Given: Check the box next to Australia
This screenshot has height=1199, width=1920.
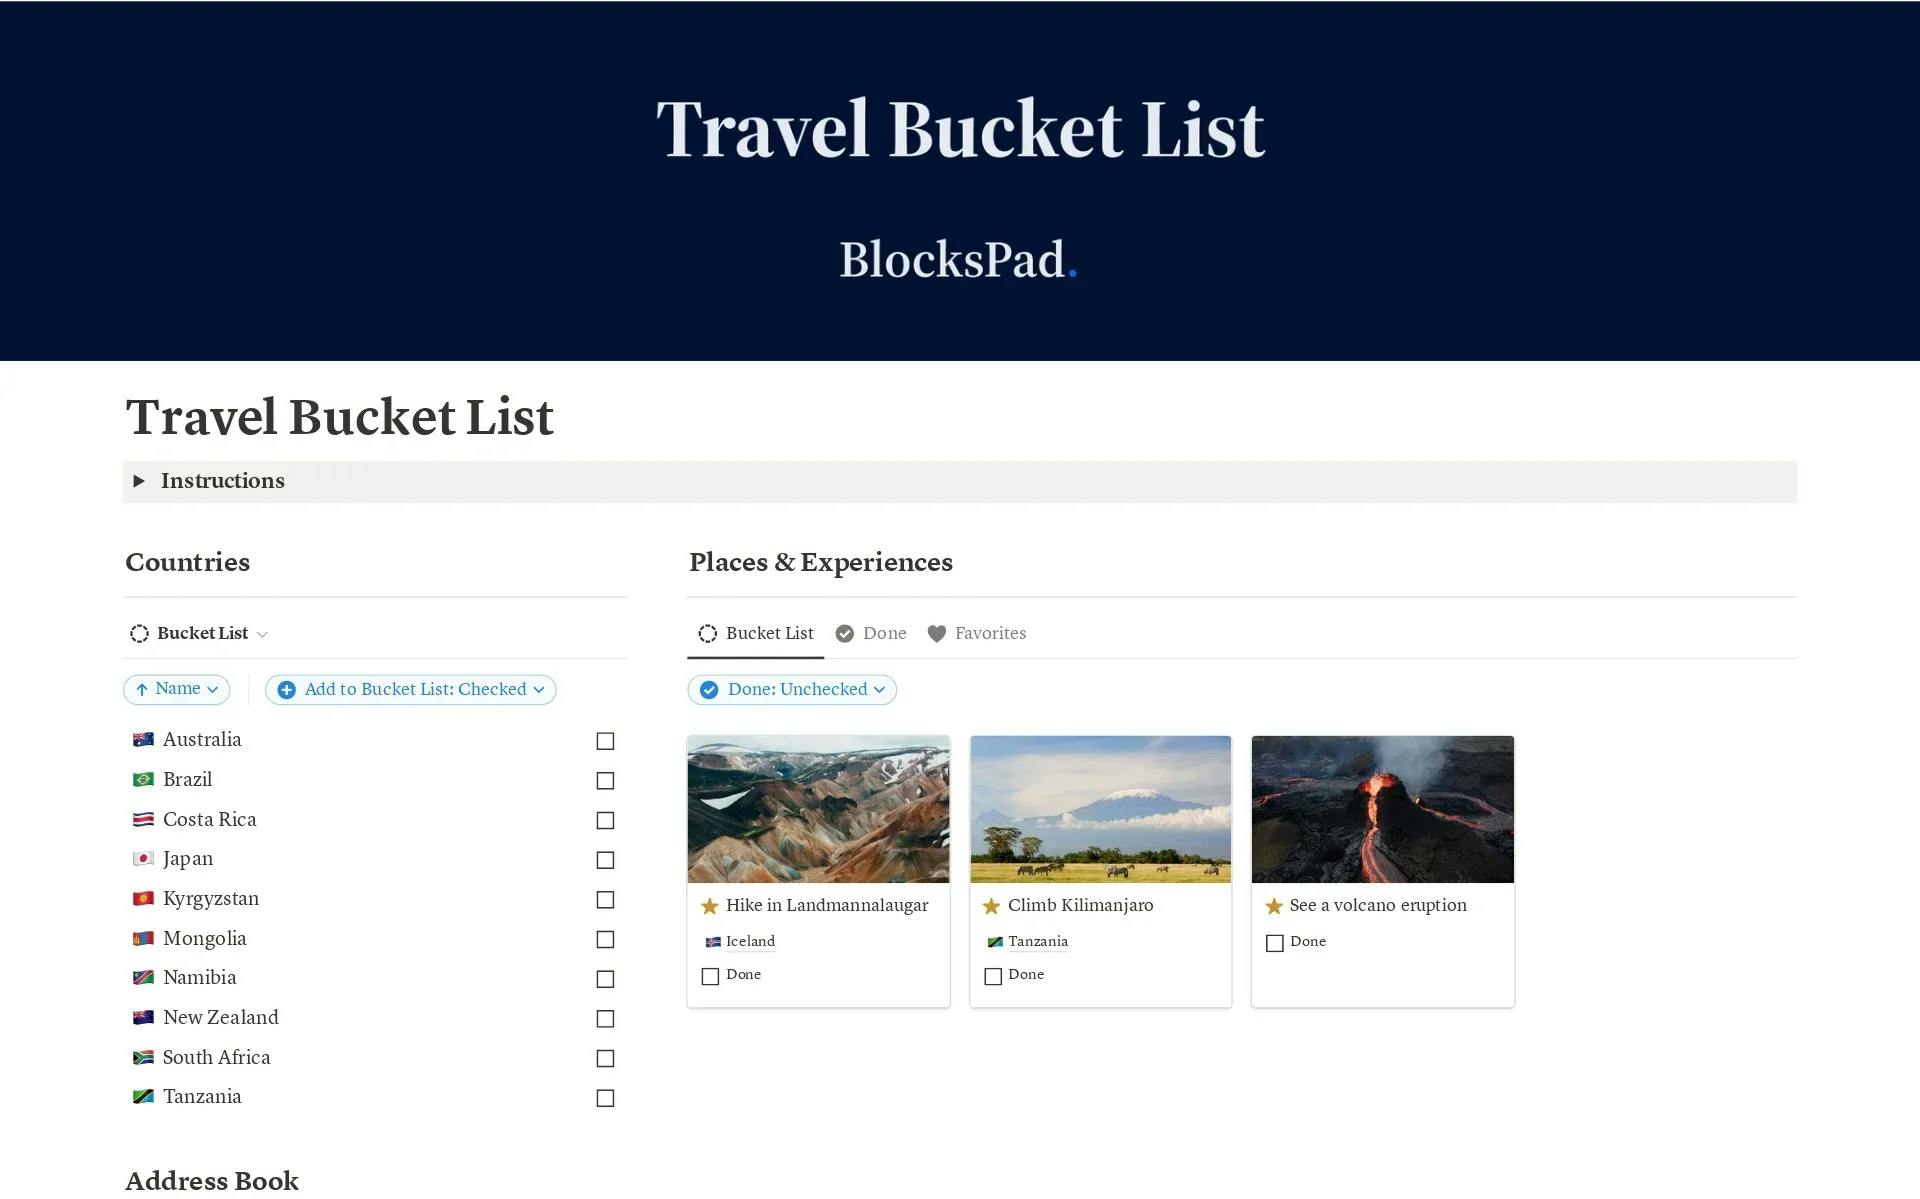Looking at the screenshot, I should coord(605,741).
